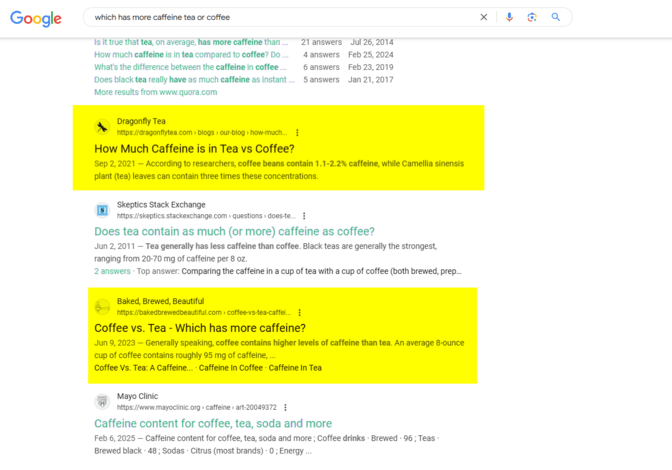672x470 pixels.
Task: Open Mayo Clinic favicon
Action: (102, 402)
